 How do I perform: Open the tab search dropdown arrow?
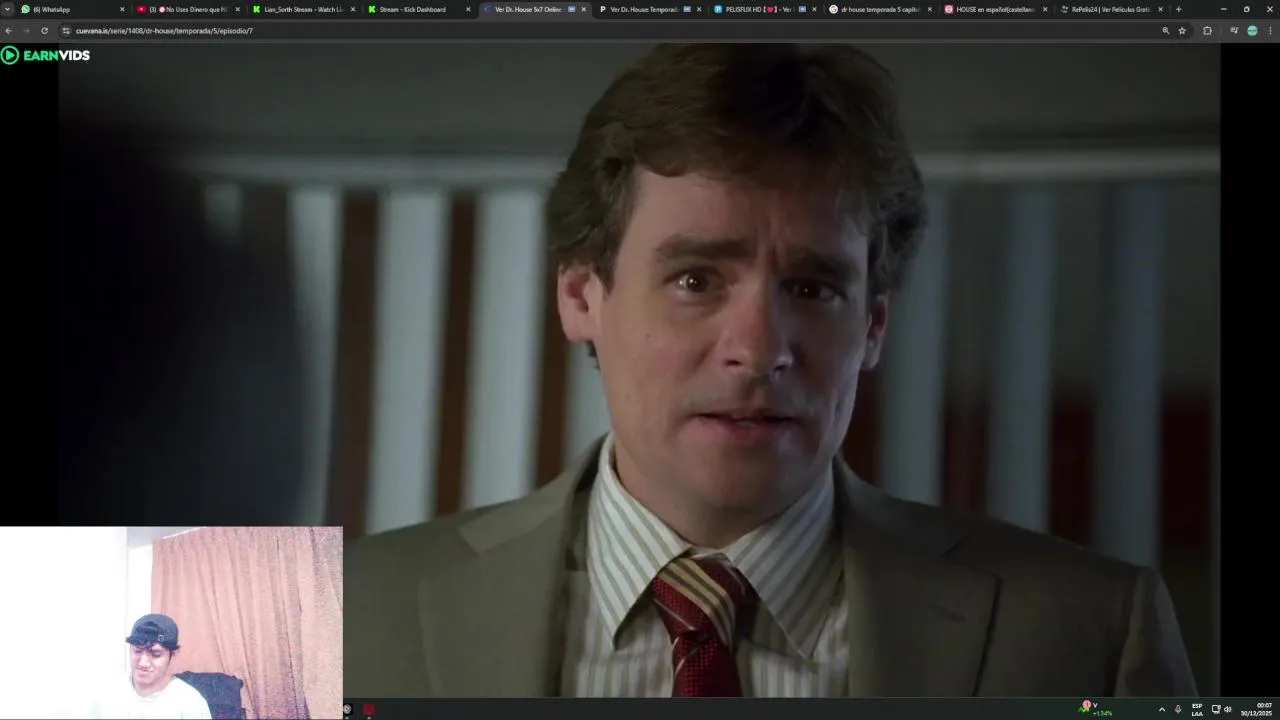click(7, 9)
